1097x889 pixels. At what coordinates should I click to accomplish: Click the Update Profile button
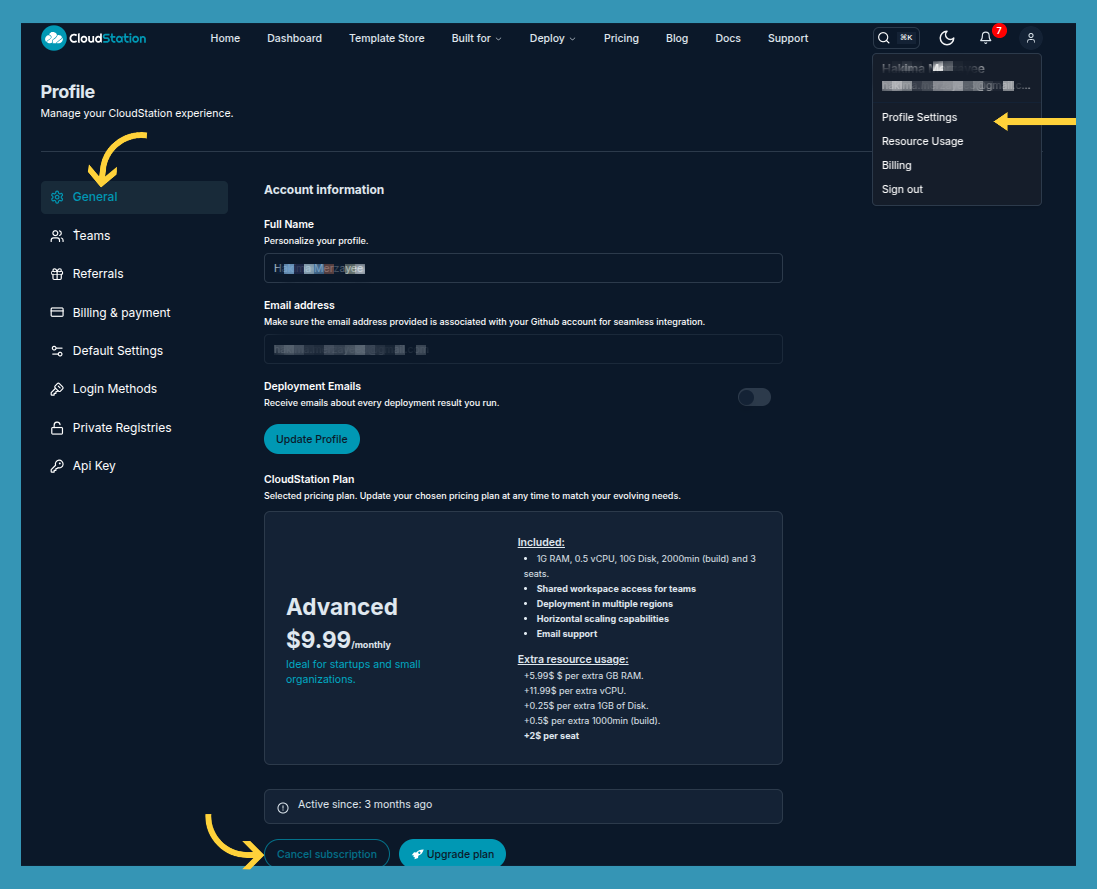point(311,439)
